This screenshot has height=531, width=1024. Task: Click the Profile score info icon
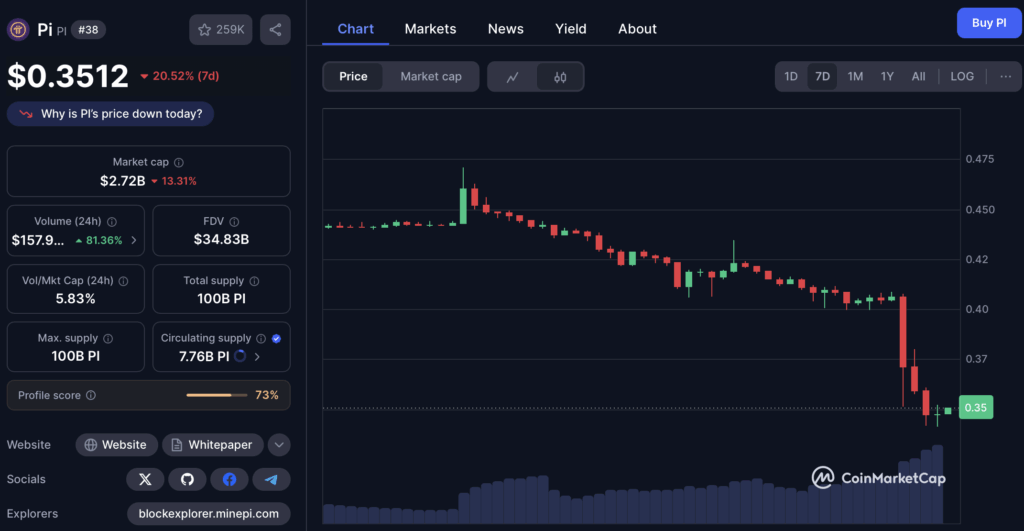(x=91, y=395)
